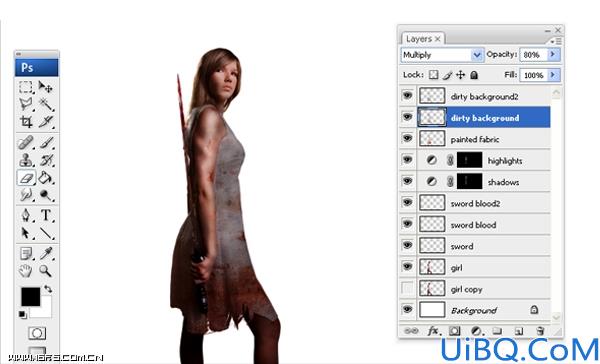600x364 pixels.
Task: Activate the Zoom tool
Action: coord(46,271)
